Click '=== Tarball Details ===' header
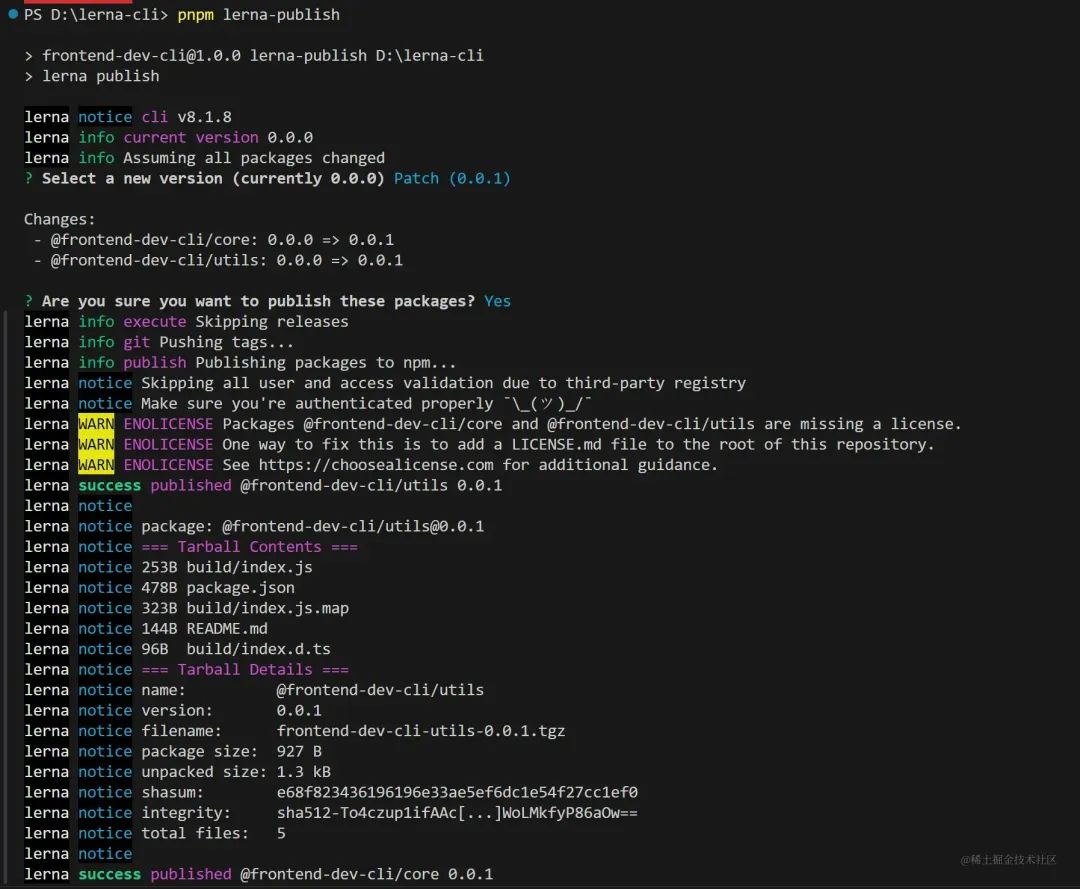This screenshot has width=1080, height=889. pyautogui.click(x=245, y=669)
